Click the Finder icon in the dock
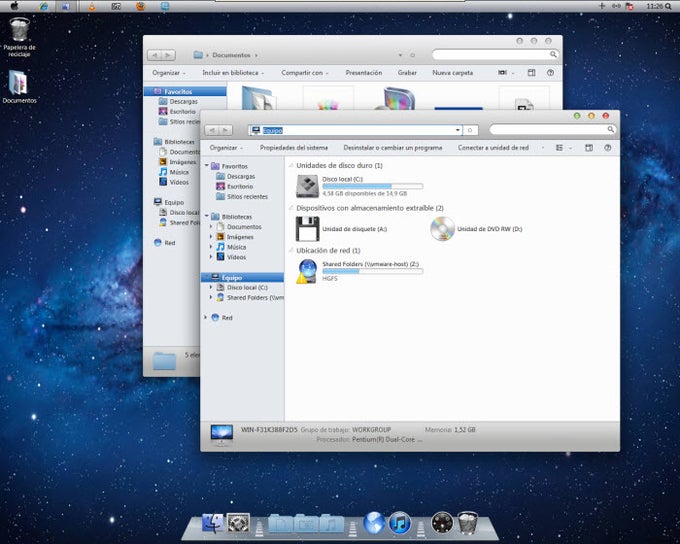680x544 pixels. coord(212,523)
